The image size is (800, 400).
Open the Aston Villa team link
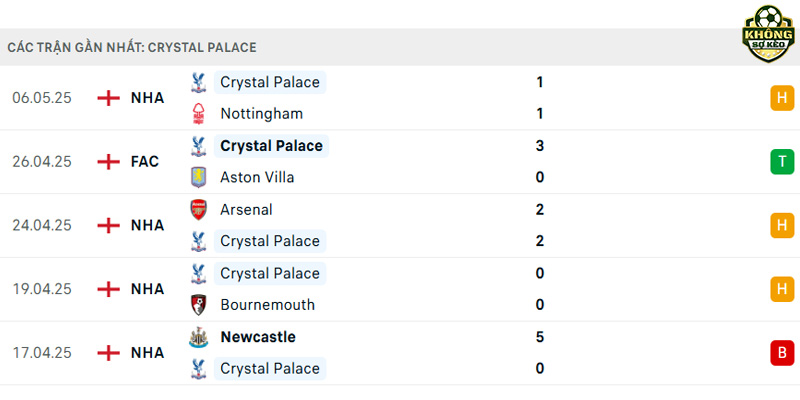tap(257, 178)
